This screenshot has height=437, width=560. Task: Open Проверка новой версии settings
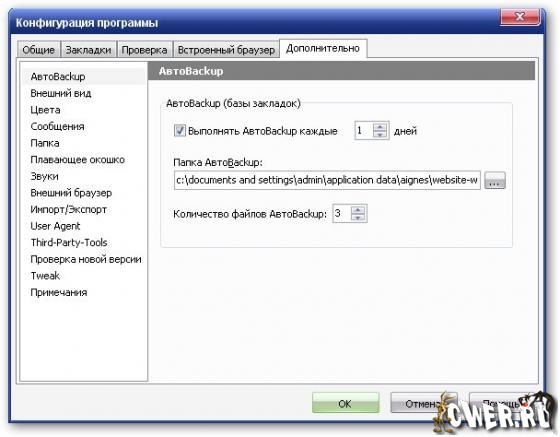coord(86,259)
